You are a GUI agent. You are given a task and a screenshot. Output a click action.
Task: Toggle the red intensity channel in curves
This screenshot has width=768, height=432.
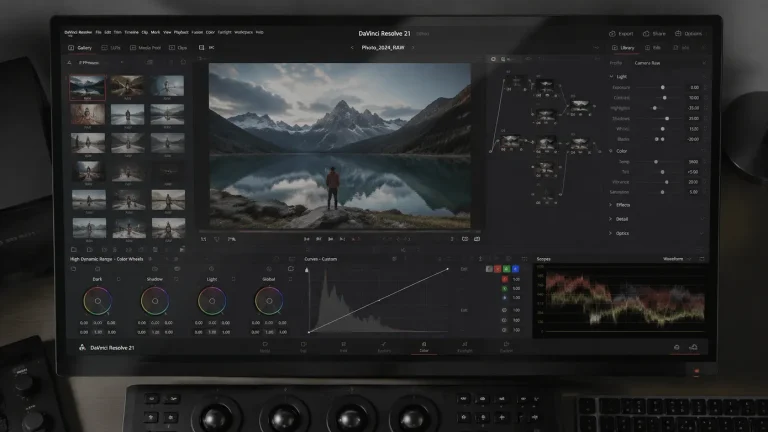click(x=504, y=279)
